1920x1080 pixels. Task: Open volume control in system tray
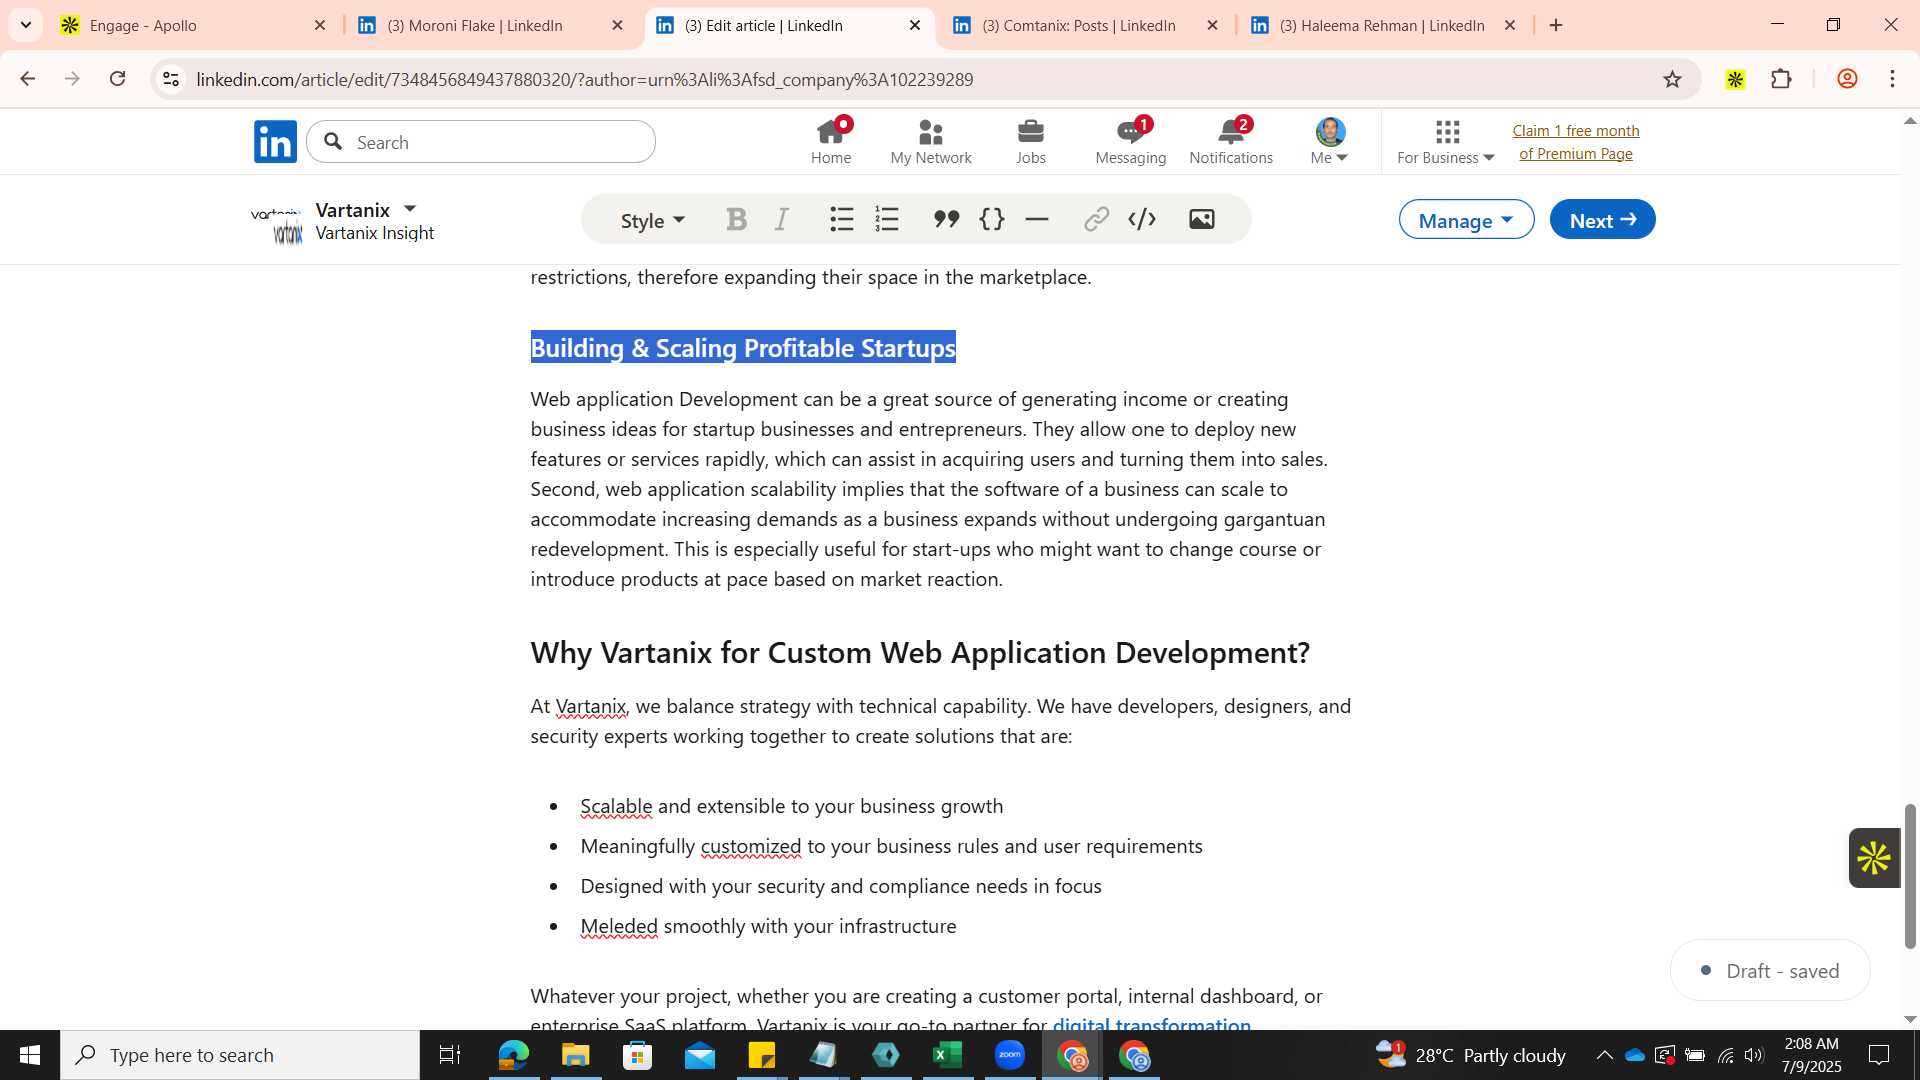coord(1754,1055)
